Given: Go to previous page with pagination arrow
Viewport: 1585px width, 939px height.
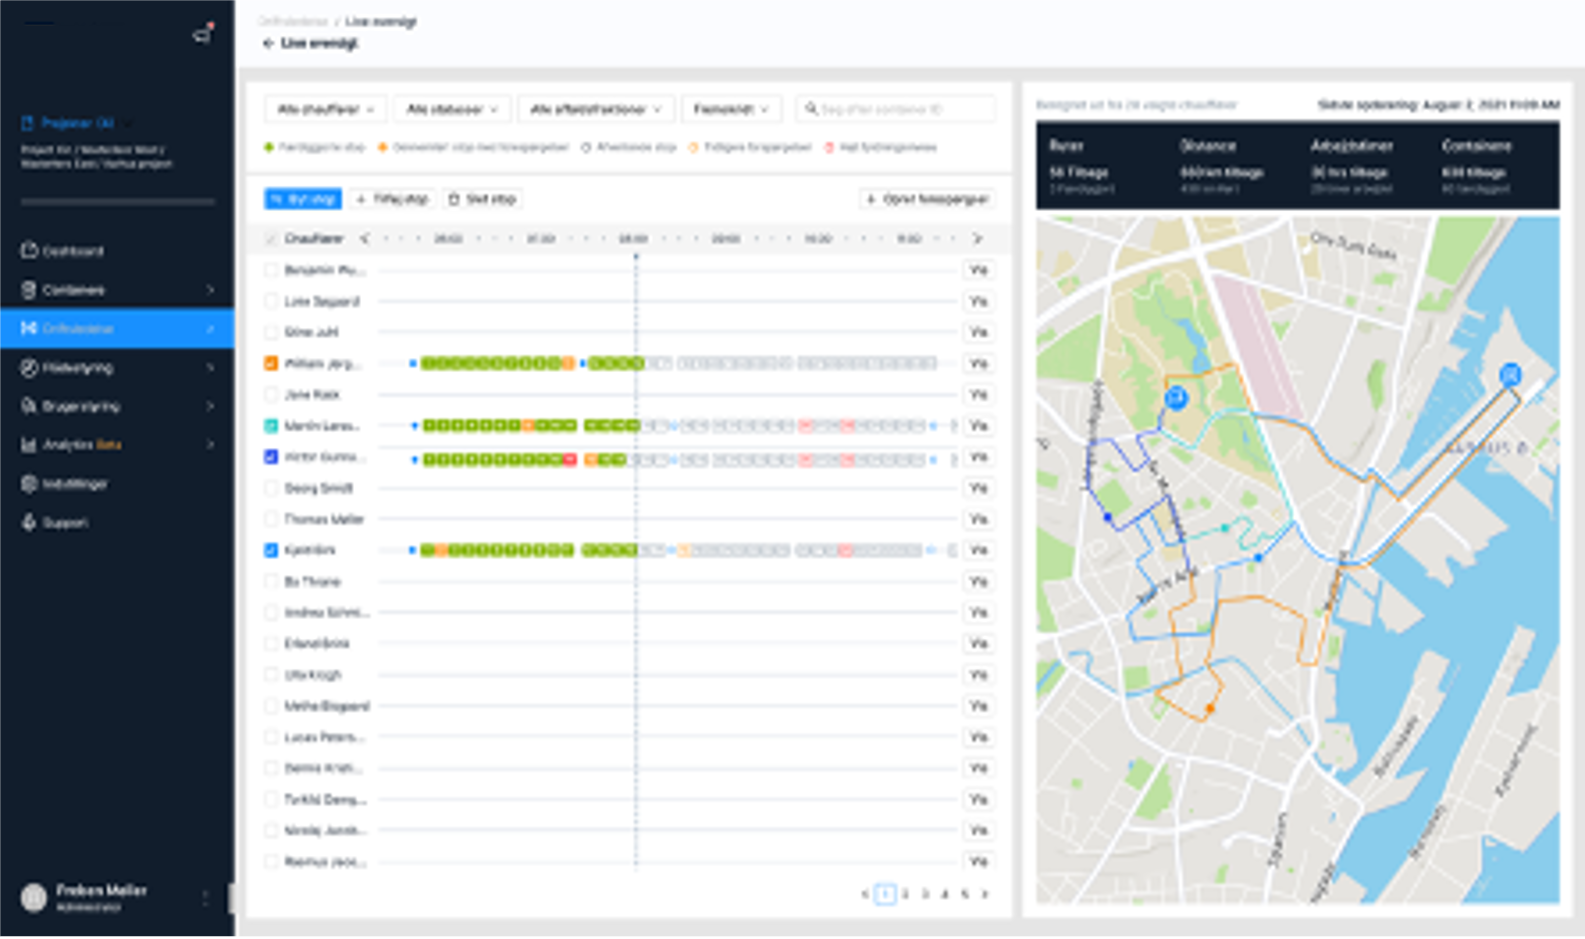Looking at the screenshot, I should [x=865, y=894].
